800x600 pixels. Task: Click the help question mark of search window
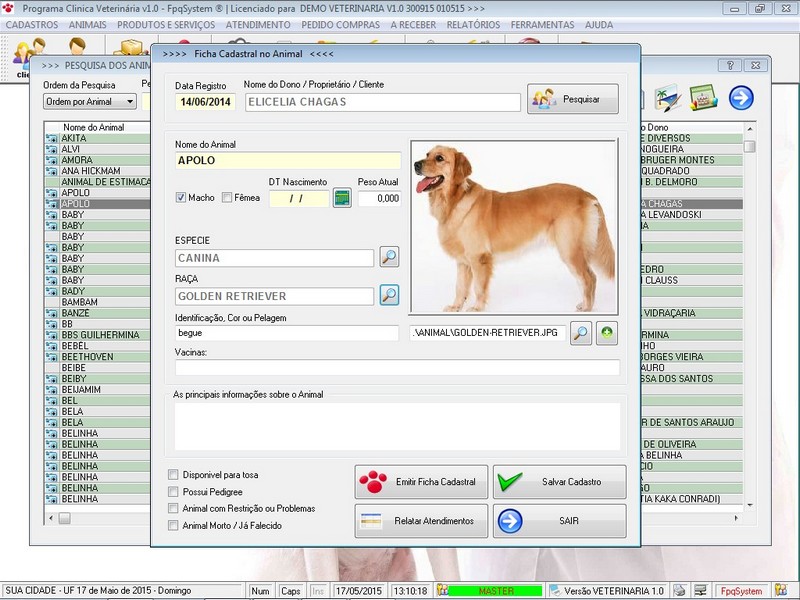(x=730, y=65)
